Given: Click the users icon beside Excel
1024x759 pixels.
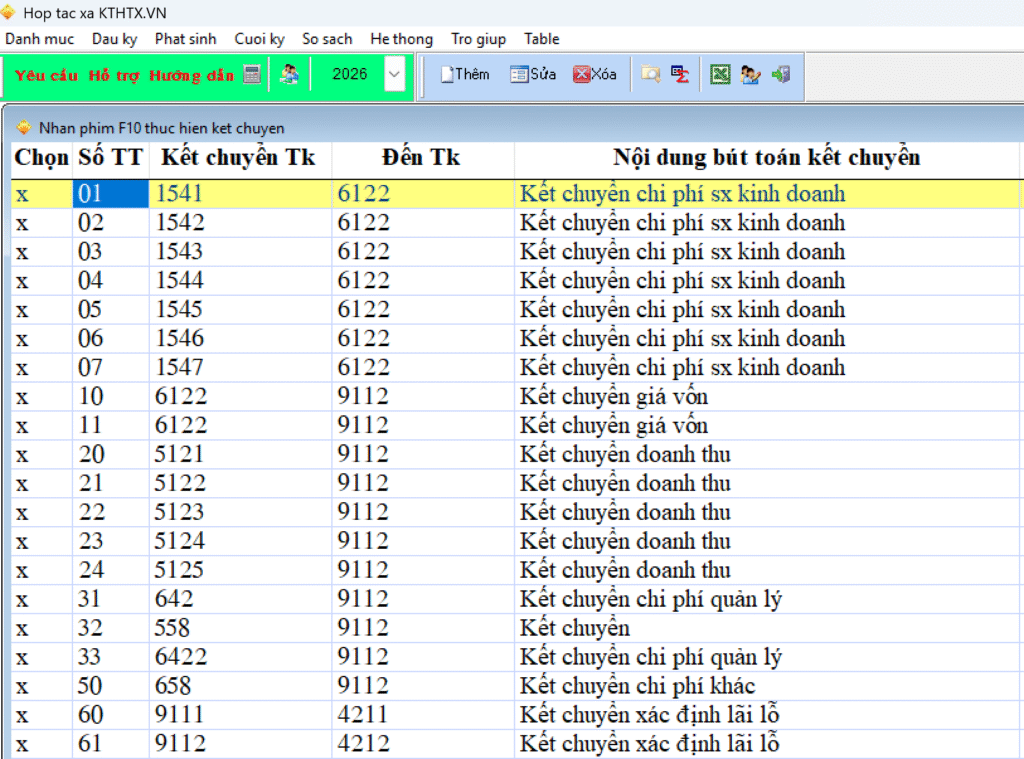Looking at the screenshot, I should tap(751, 74).
